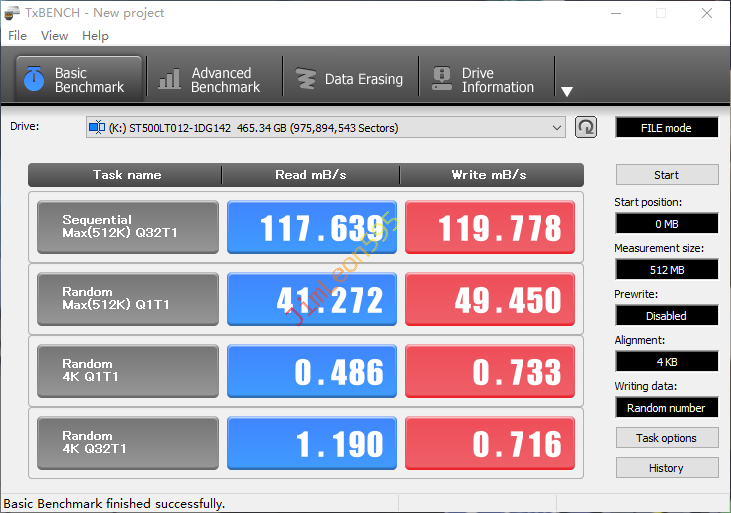Click the TxBENCH app icon in title bar

(x=14, y=13)
